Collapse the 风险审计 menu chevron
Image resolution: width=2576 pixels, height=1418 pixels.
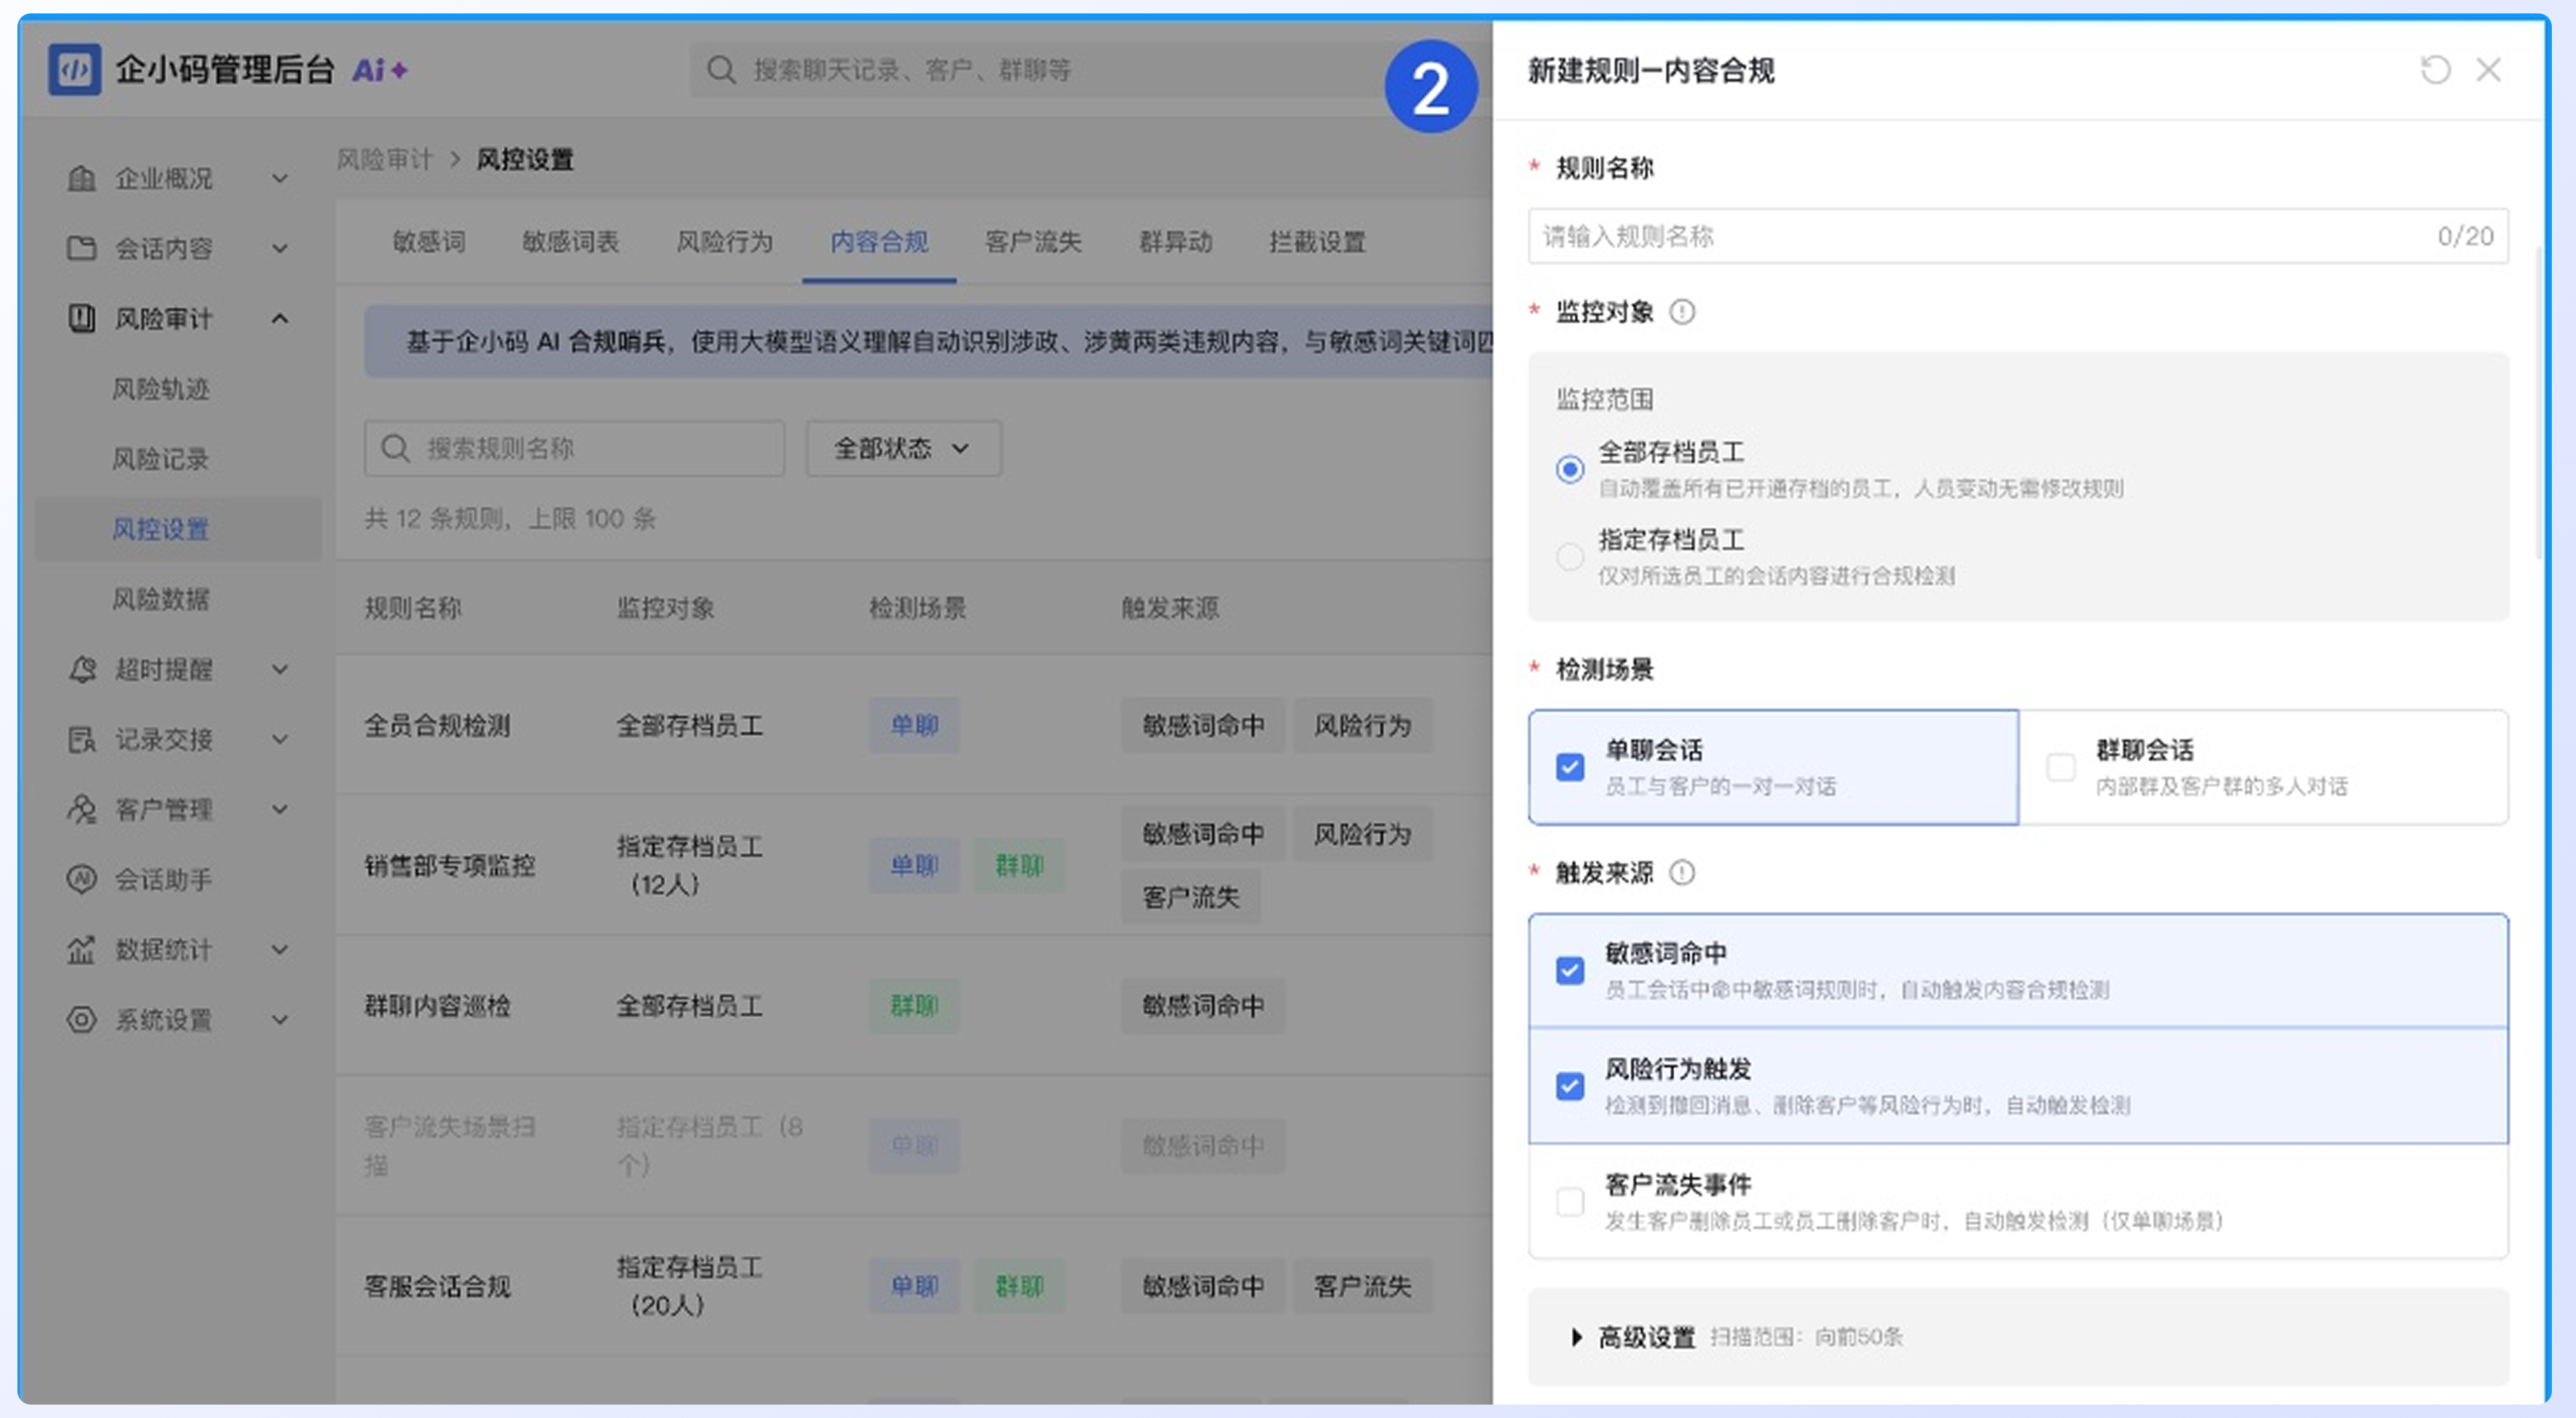click(x=280, y=319)
